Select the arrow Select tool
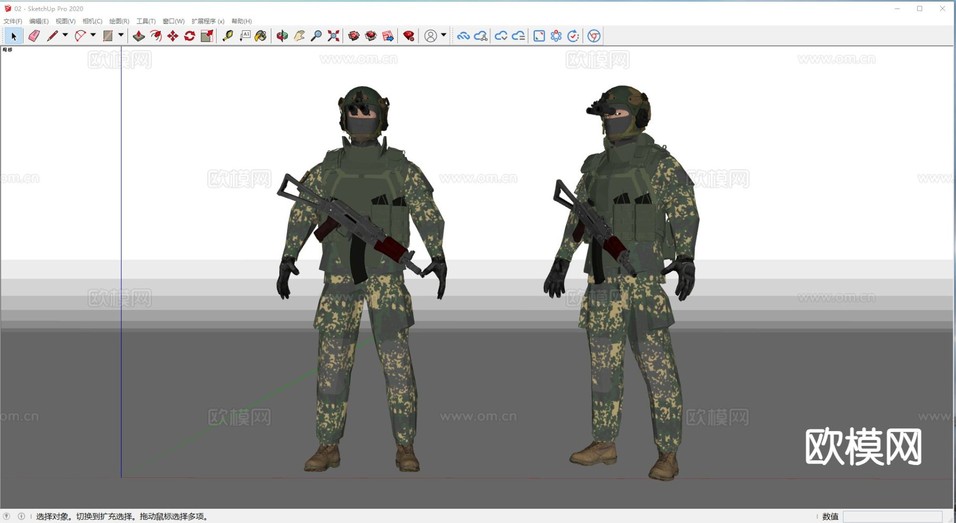This screenshot has width=956, height=523. 13,36
